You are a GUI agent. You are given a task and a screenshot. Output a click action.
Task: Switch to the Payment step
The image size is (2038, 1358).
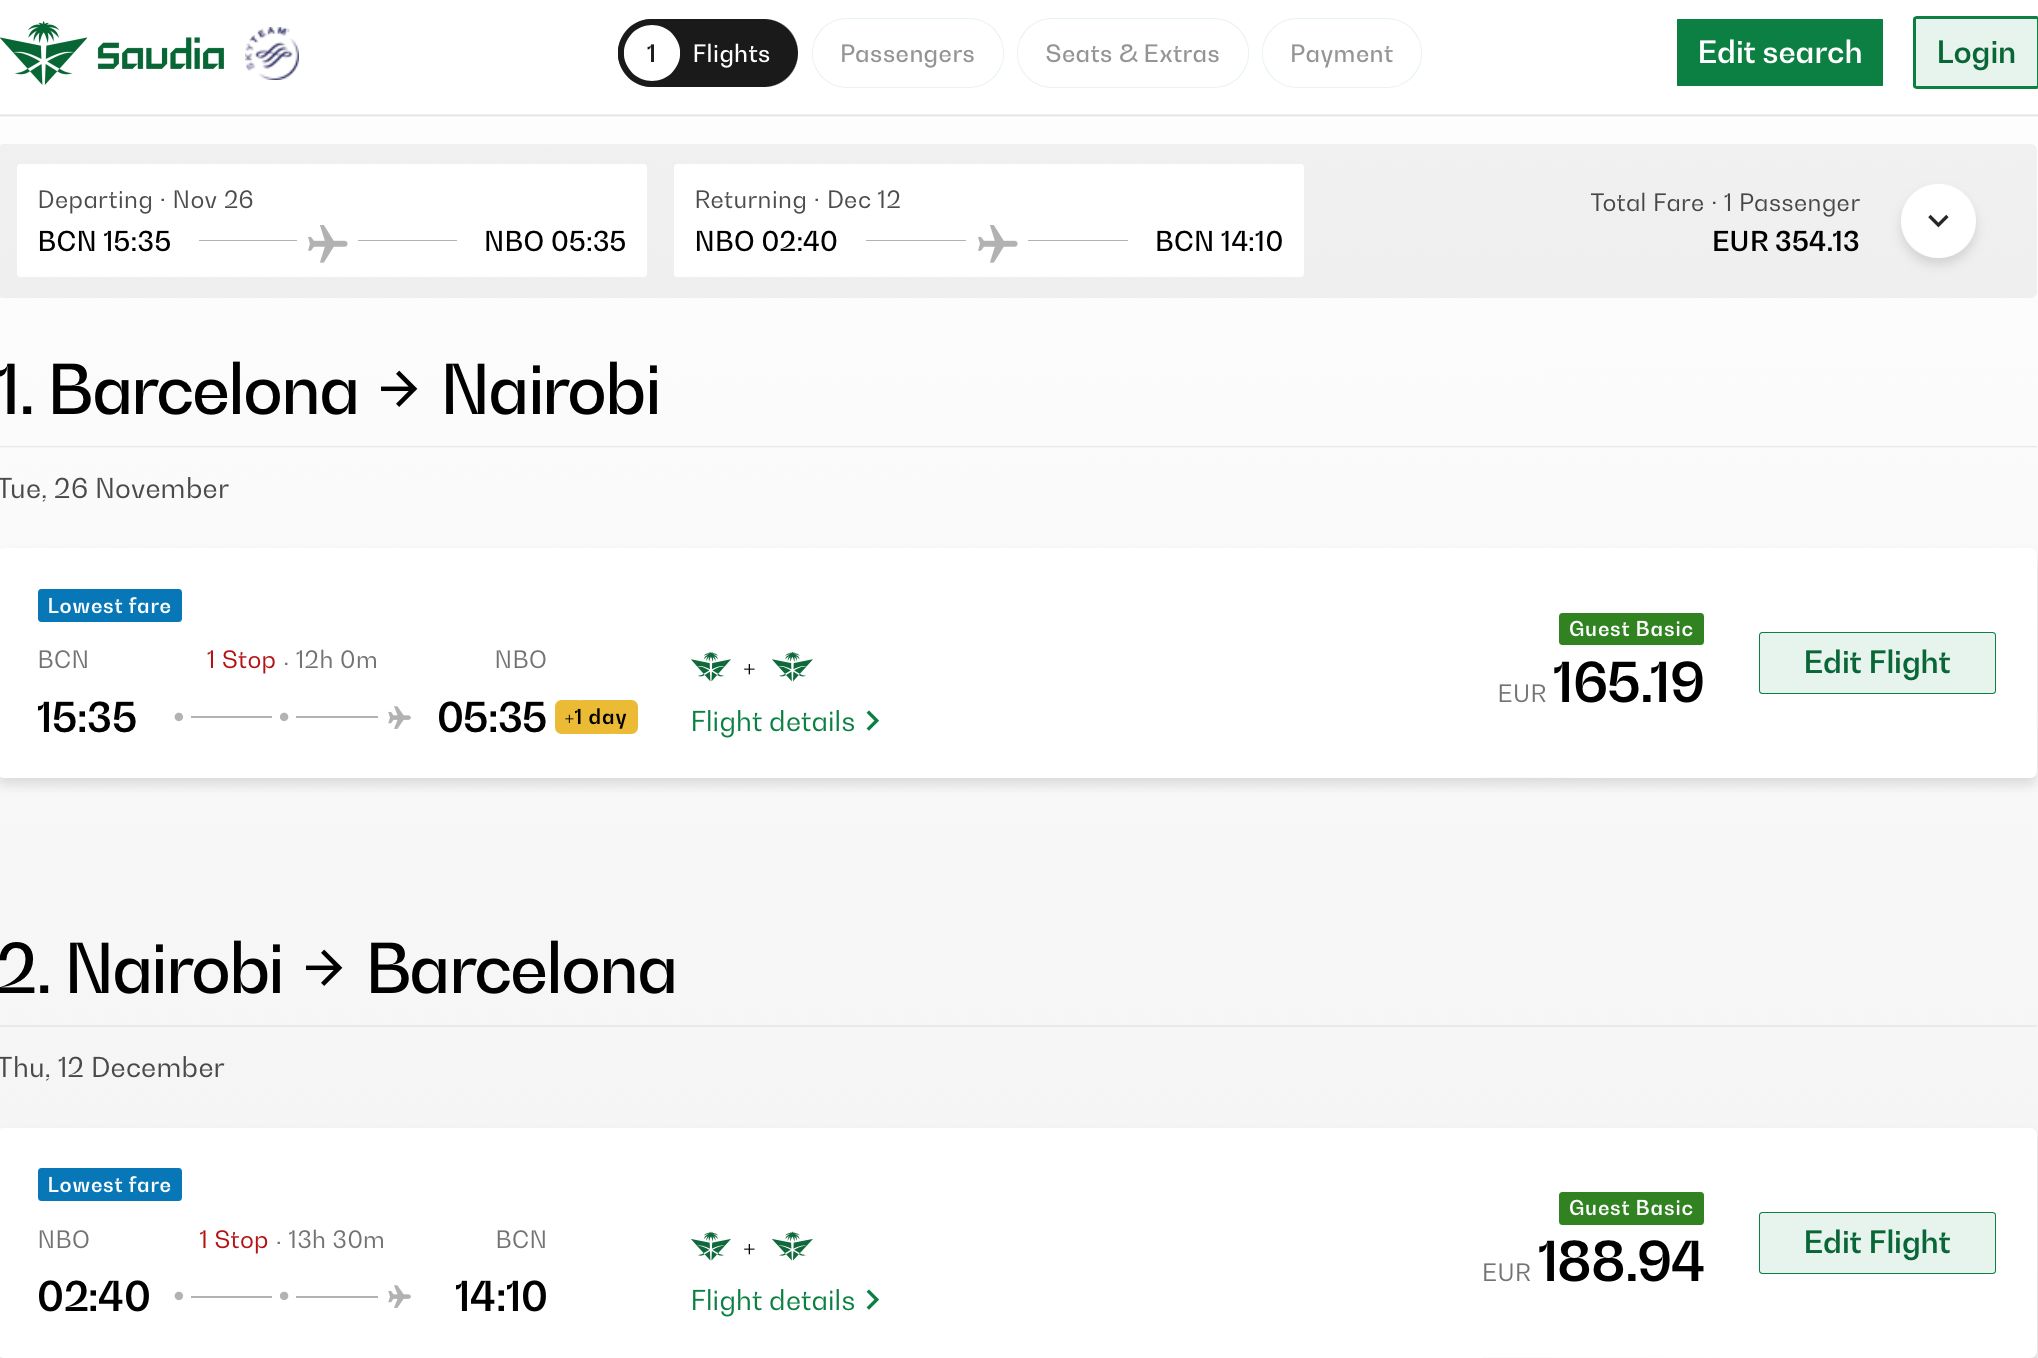pos(1341,54)
